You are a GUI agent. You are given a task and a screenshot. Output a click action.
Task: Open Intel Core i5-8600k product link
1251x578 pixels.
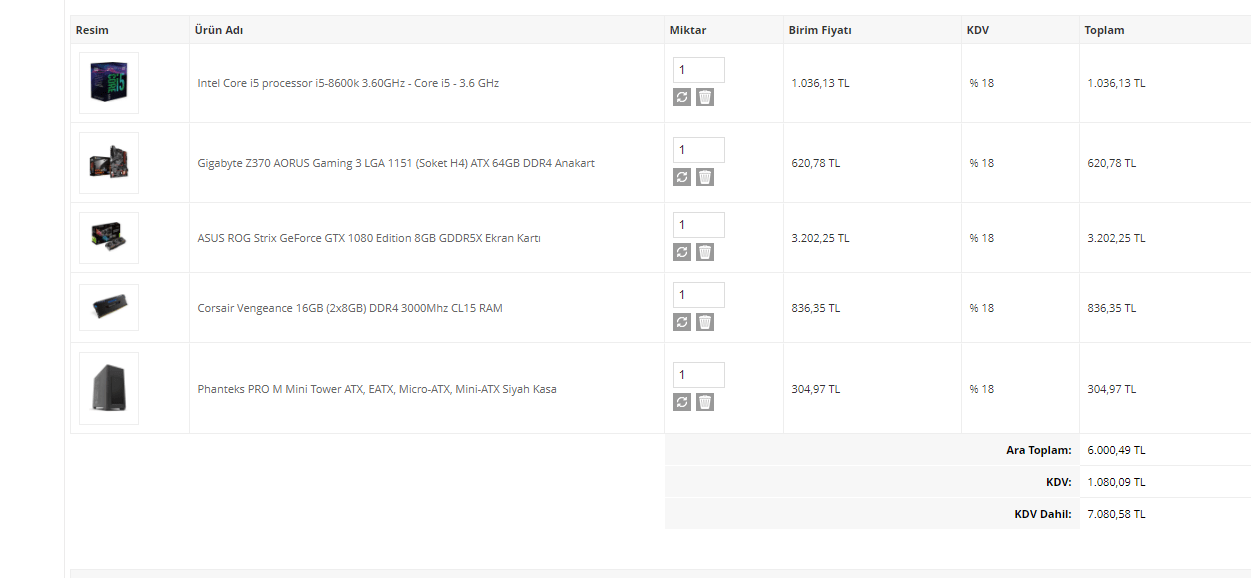[x=348, y=83]
